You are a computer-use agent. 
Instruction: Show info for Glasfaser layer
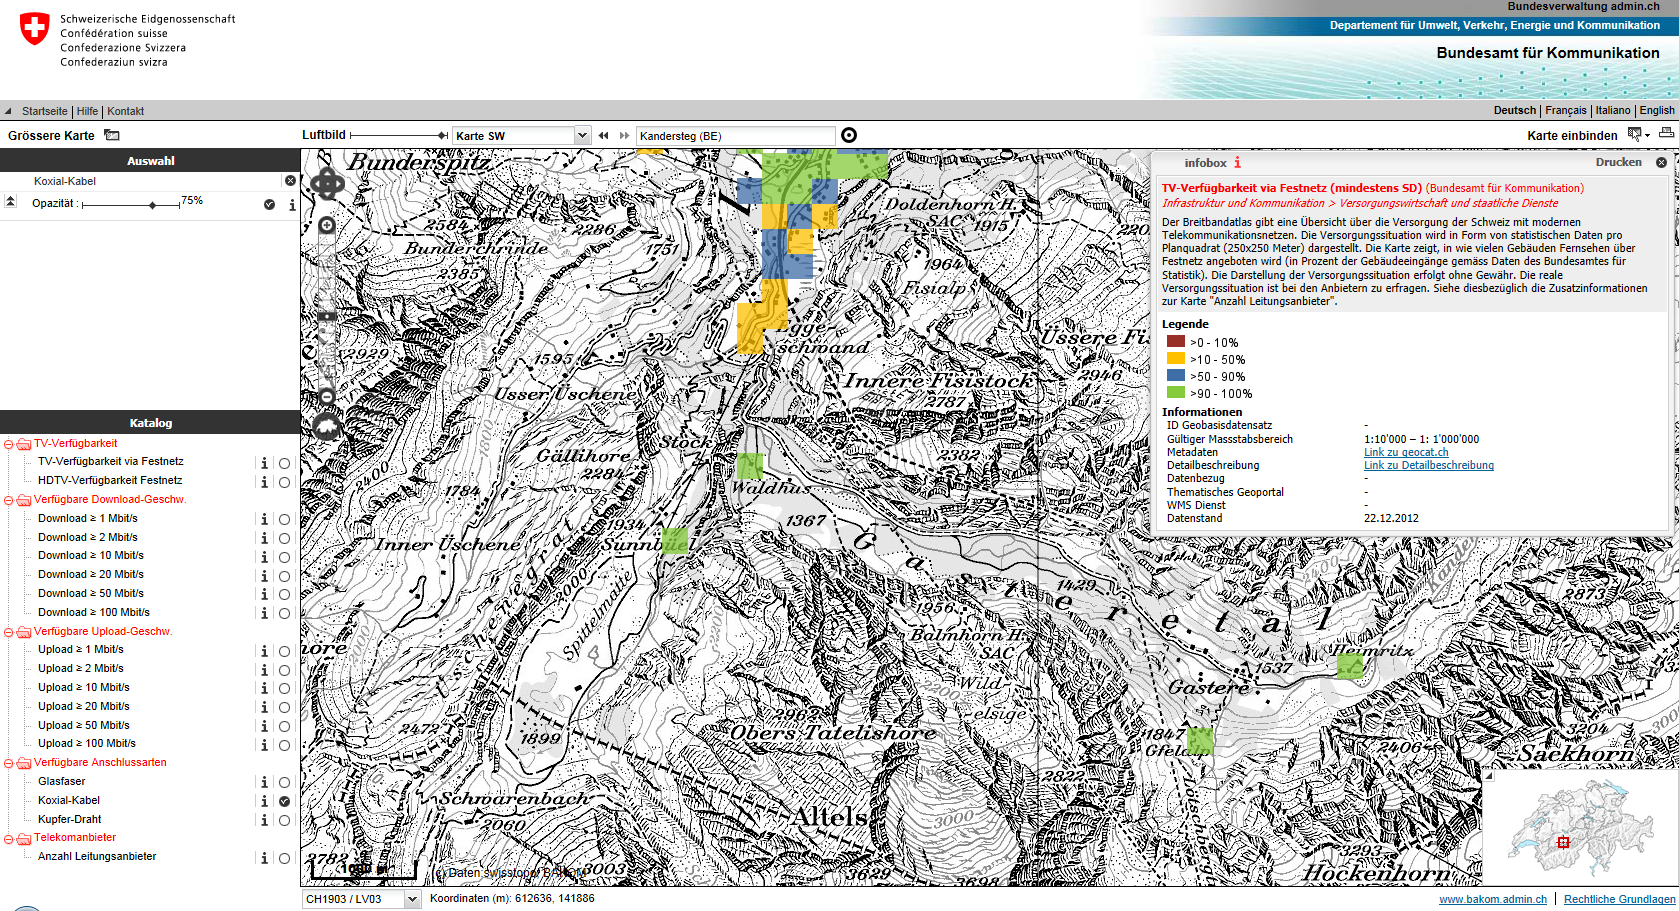(x=264, y=782)
